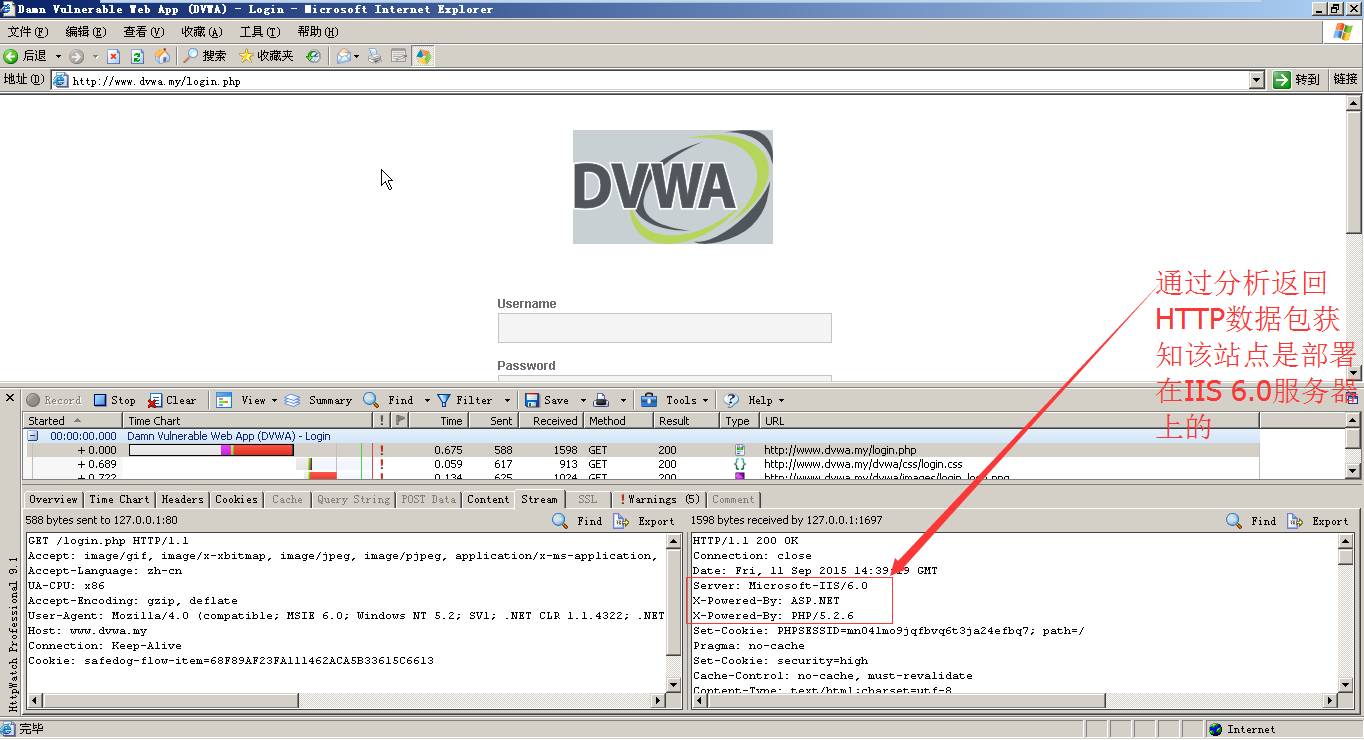Export the sent request stream
The height and width of the screenshot is (740, 1364).
[644, 521]
